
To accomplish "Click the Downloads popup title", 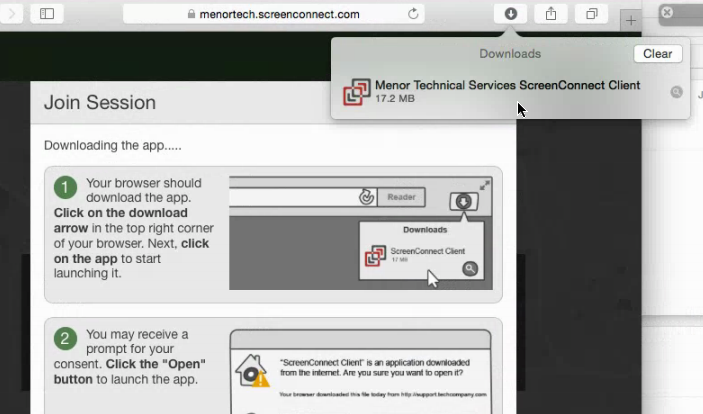I will coord(510,54).
